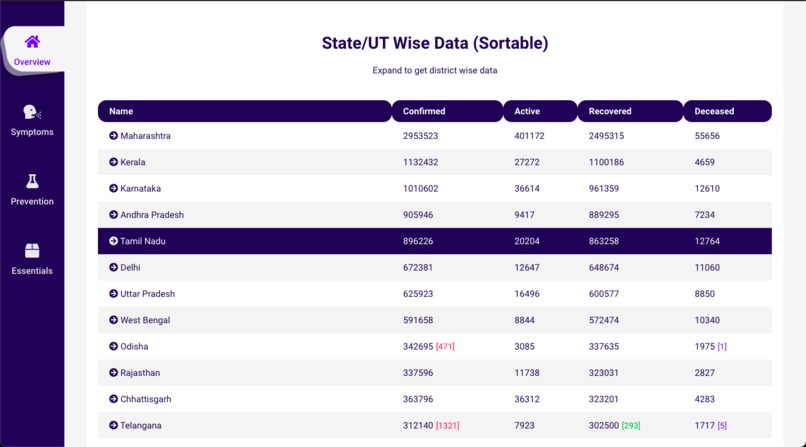Click the Odisha state name

click(x=134, y=346)
